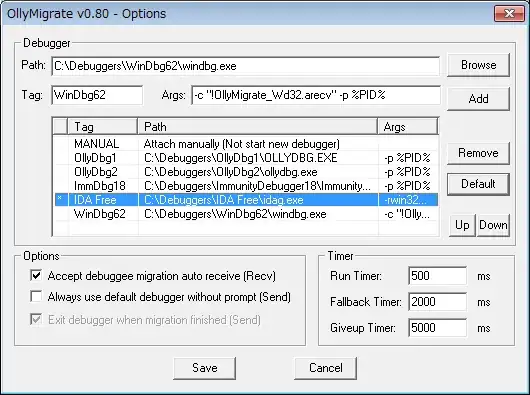Viewport: 530px width, 395px height.
Task: Click 'Attach manually (Not start new debugger)'
Action: coord(242,144)
